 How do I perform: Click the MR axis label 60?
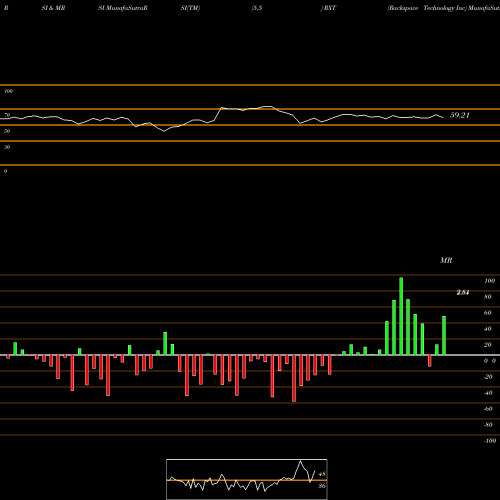488,313
